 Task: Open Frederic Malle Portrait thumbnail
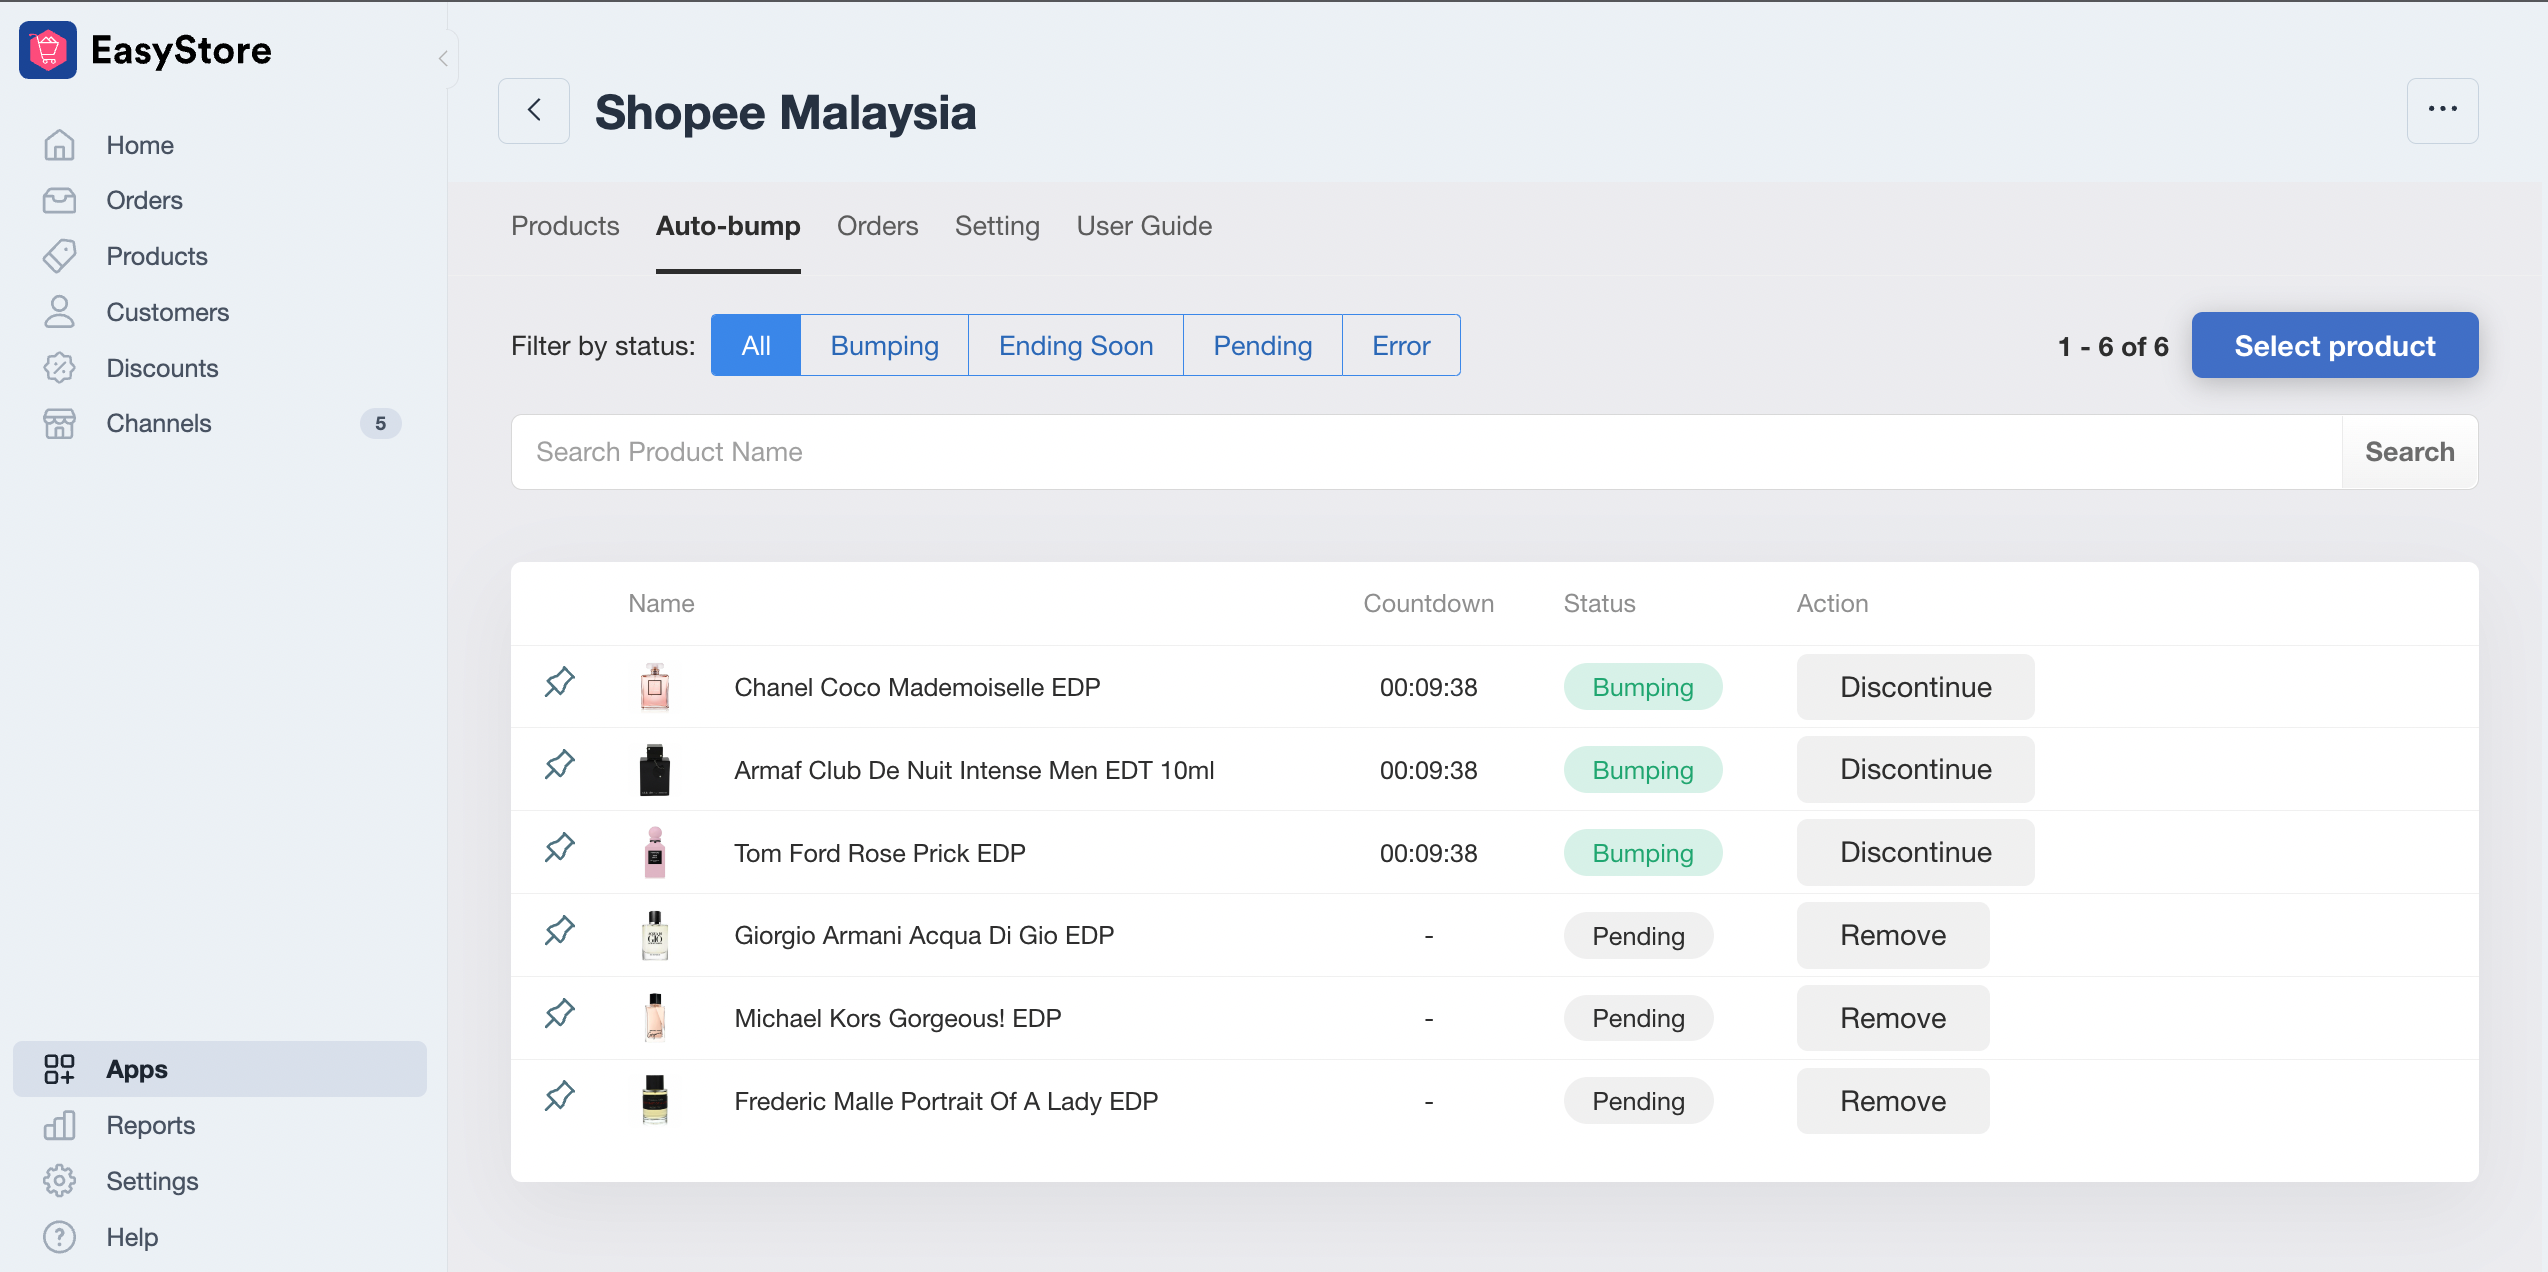pyautogui.click(x=655, y=1101)
